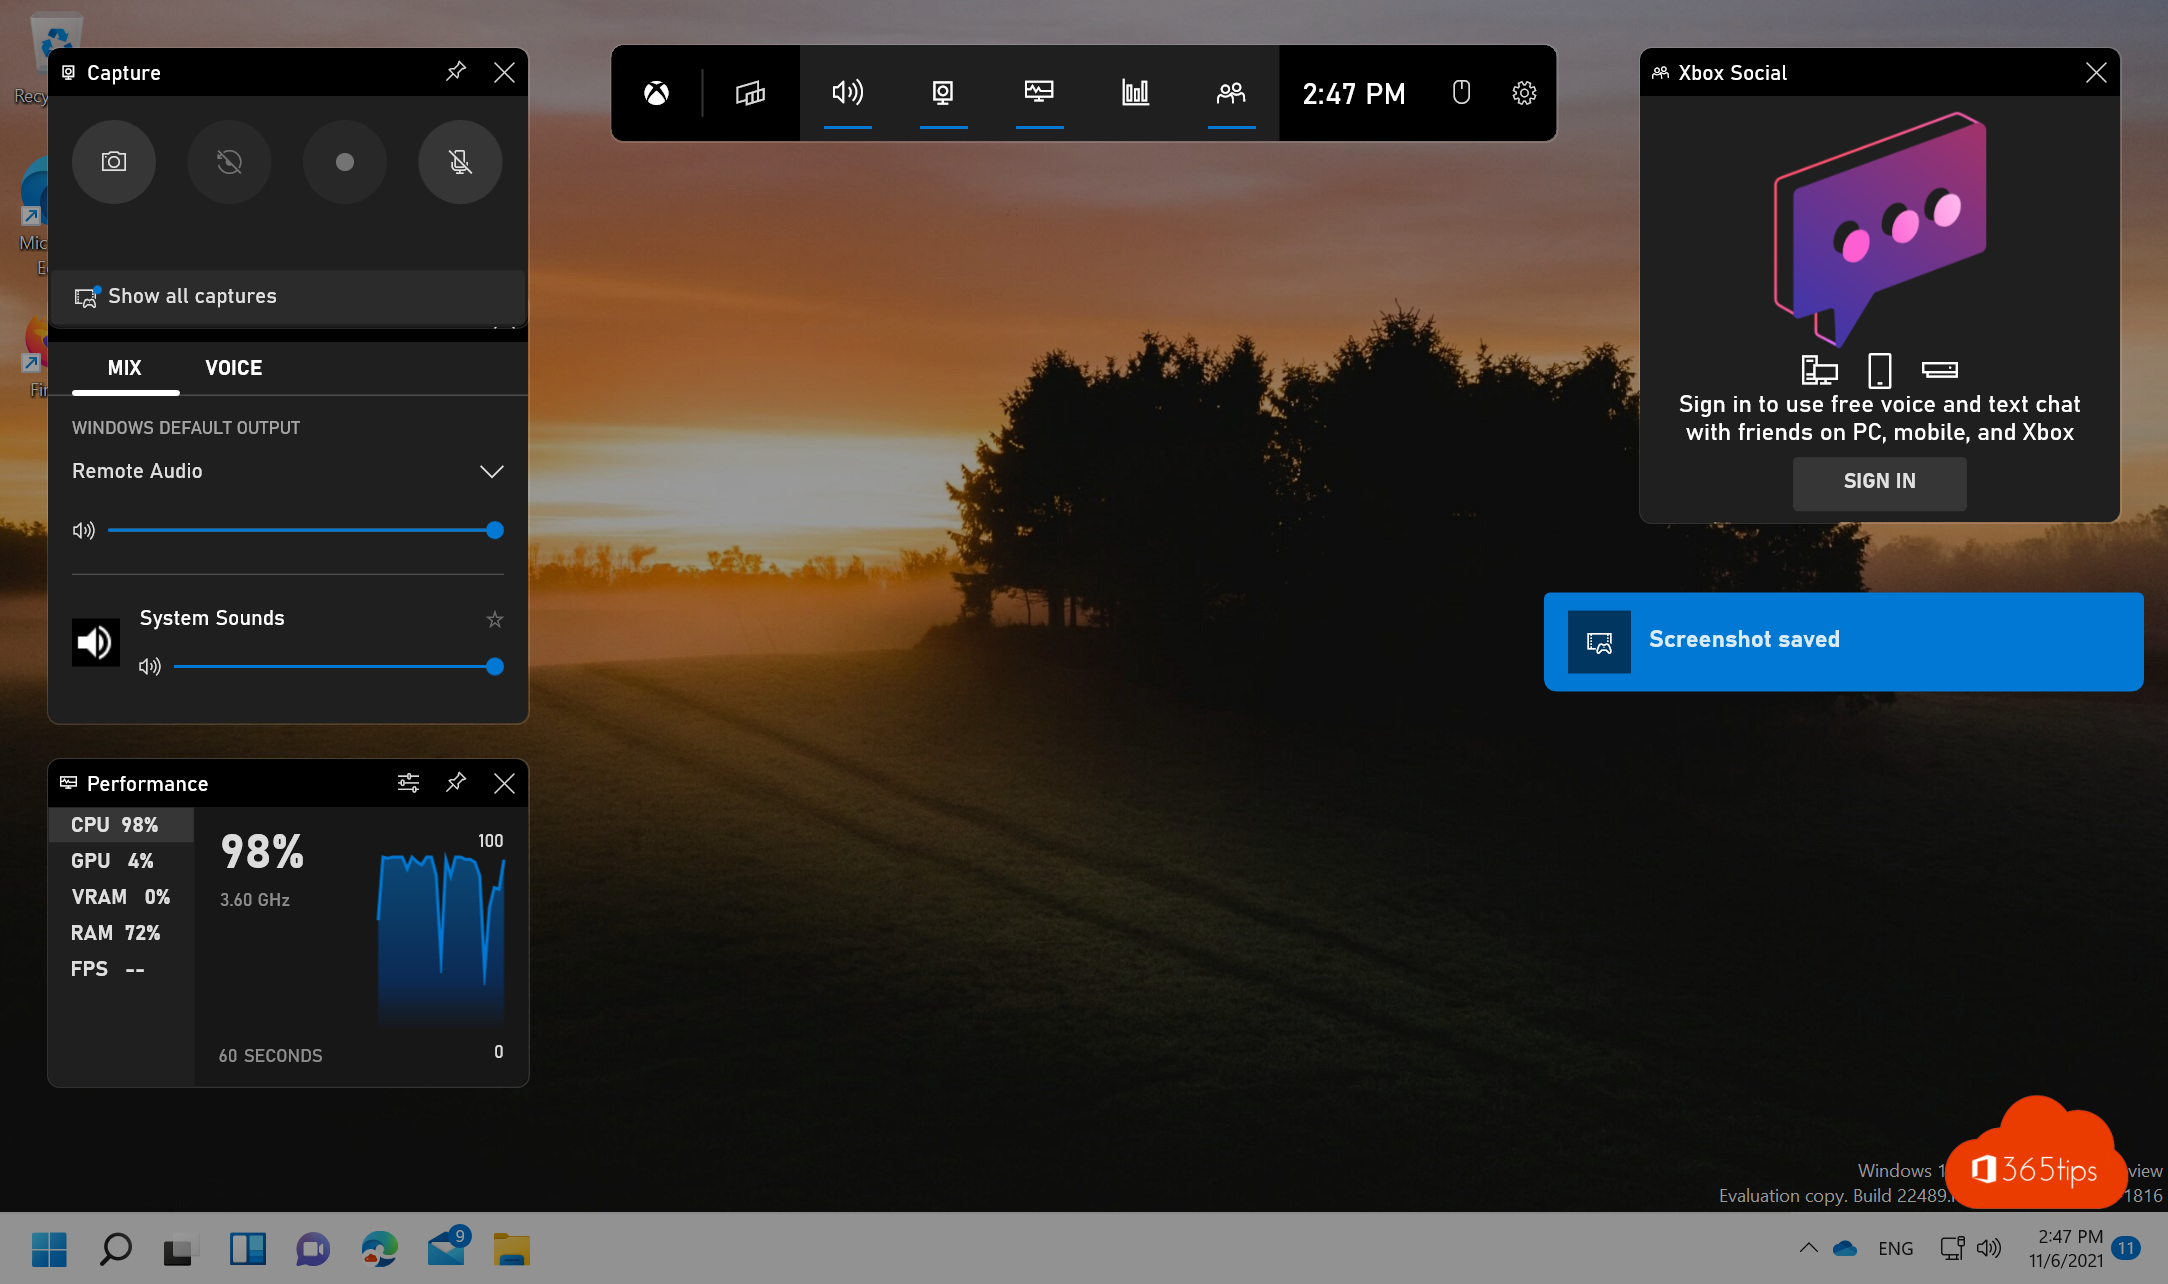This screenshot has width=2168, height=1284.
Task: Click the screenshot saved notification icon
Action: [x=1598, y=640]
